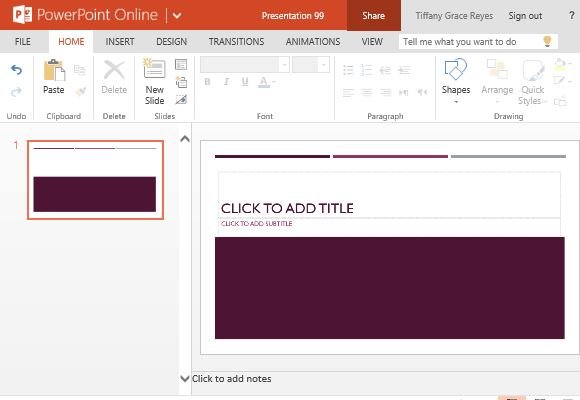Expand the PowerPoint Online app chevron
This screenshot has width=580, height=400.
[177, 16]
